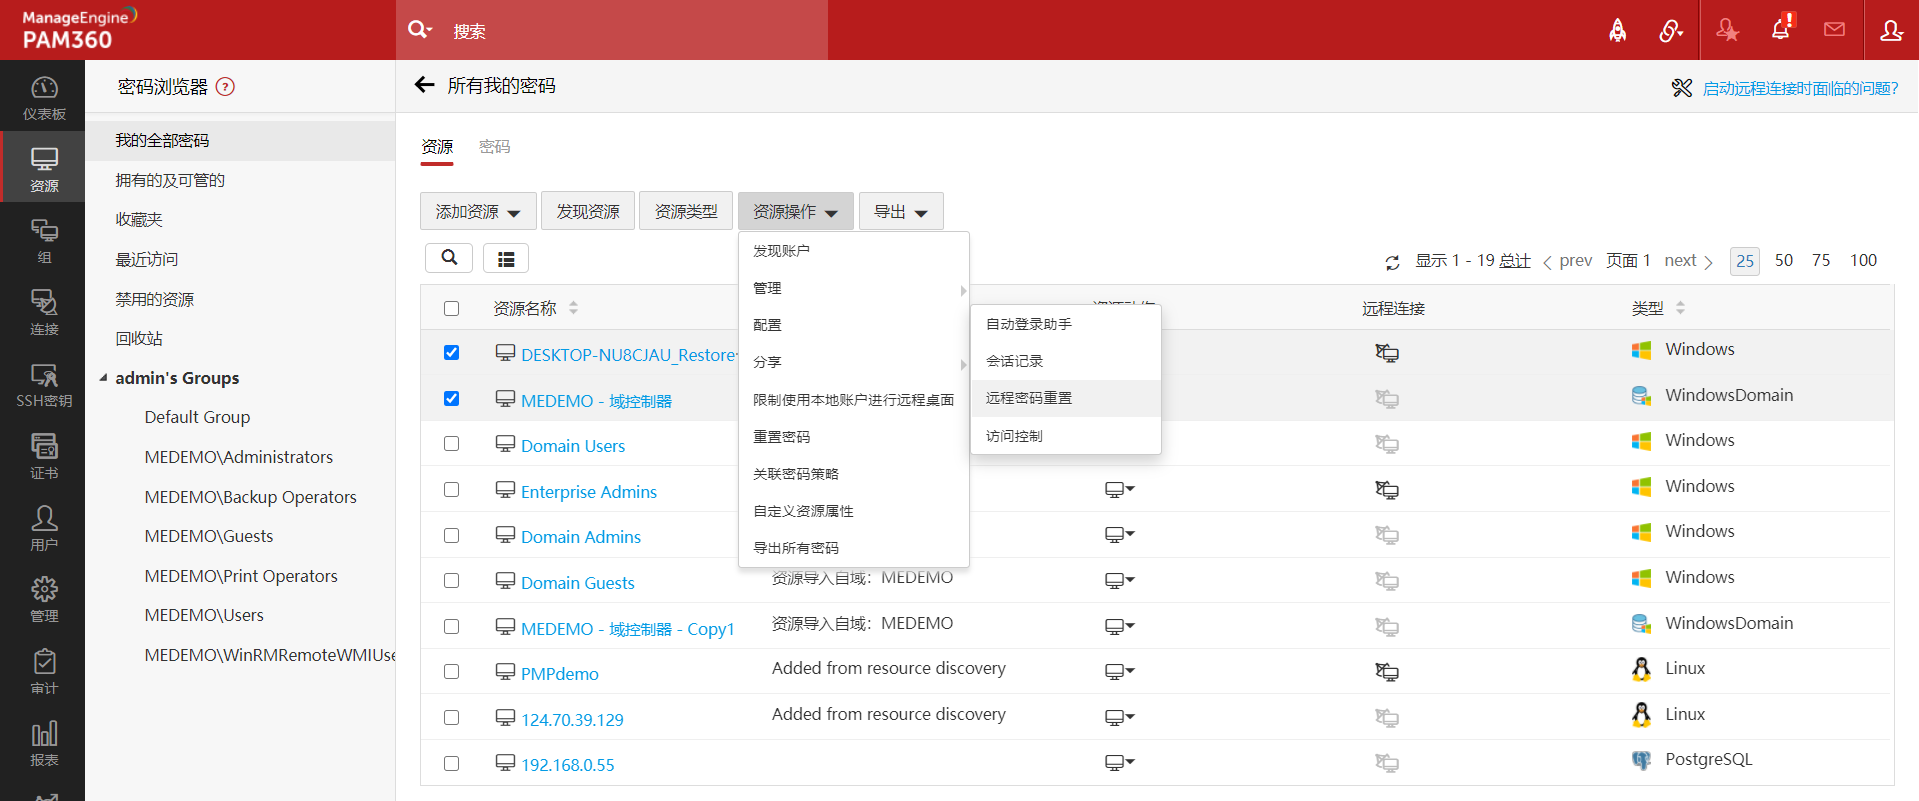
Task: Open the 连接 connections sidebar icon
Action: (x=44, y=313)
